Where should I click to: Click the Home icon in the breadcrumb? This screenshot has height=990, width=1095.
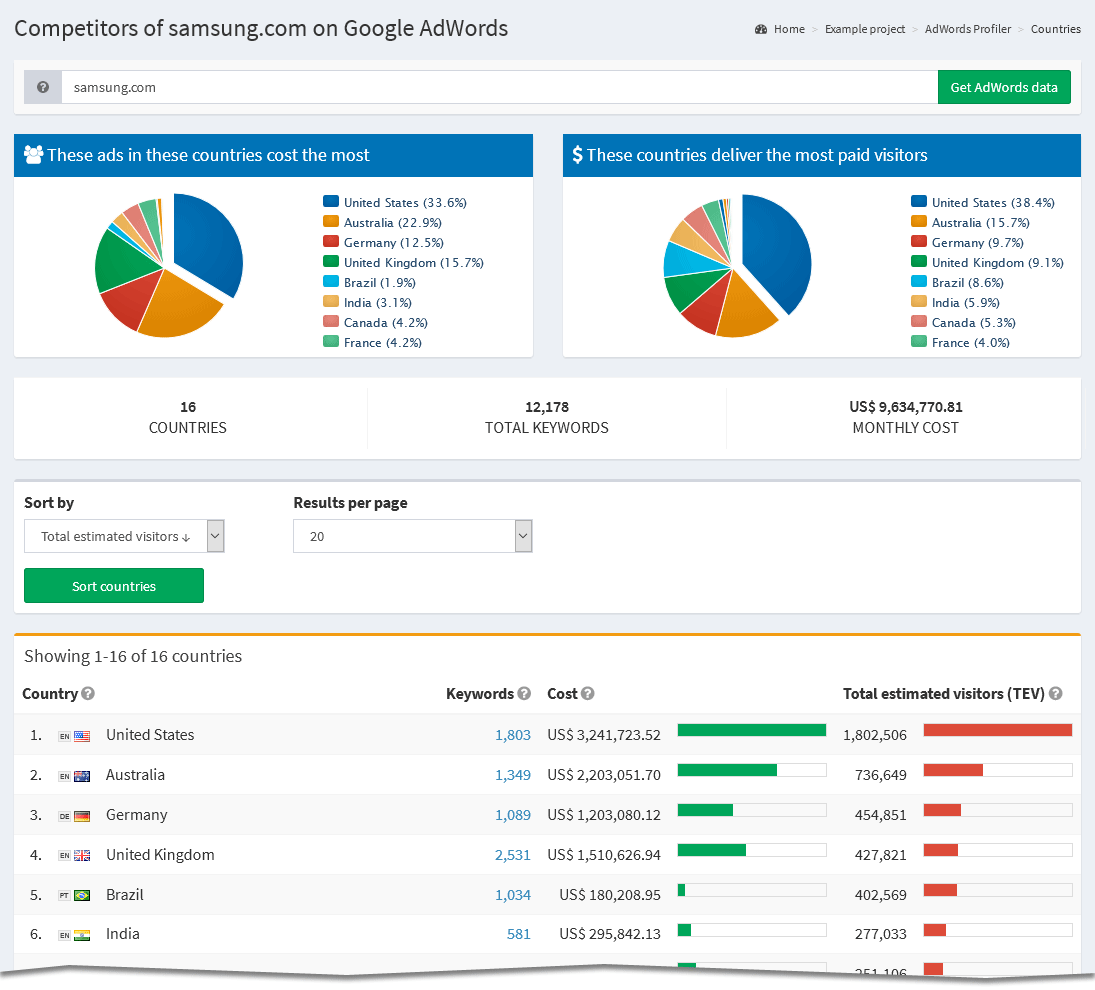pos(761,29)
